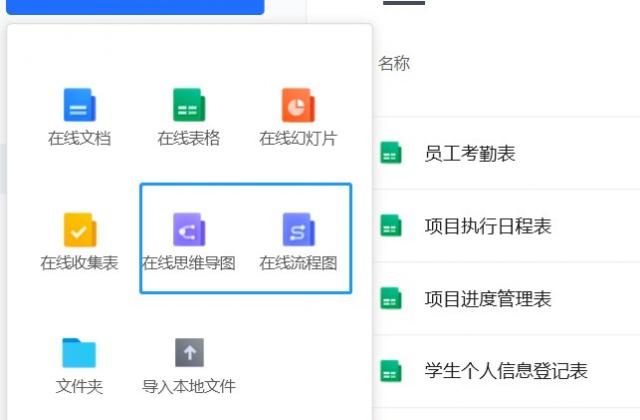640x420 pixels.
Task: Click the blue button above the menu
Action: (x=135, y=7)
